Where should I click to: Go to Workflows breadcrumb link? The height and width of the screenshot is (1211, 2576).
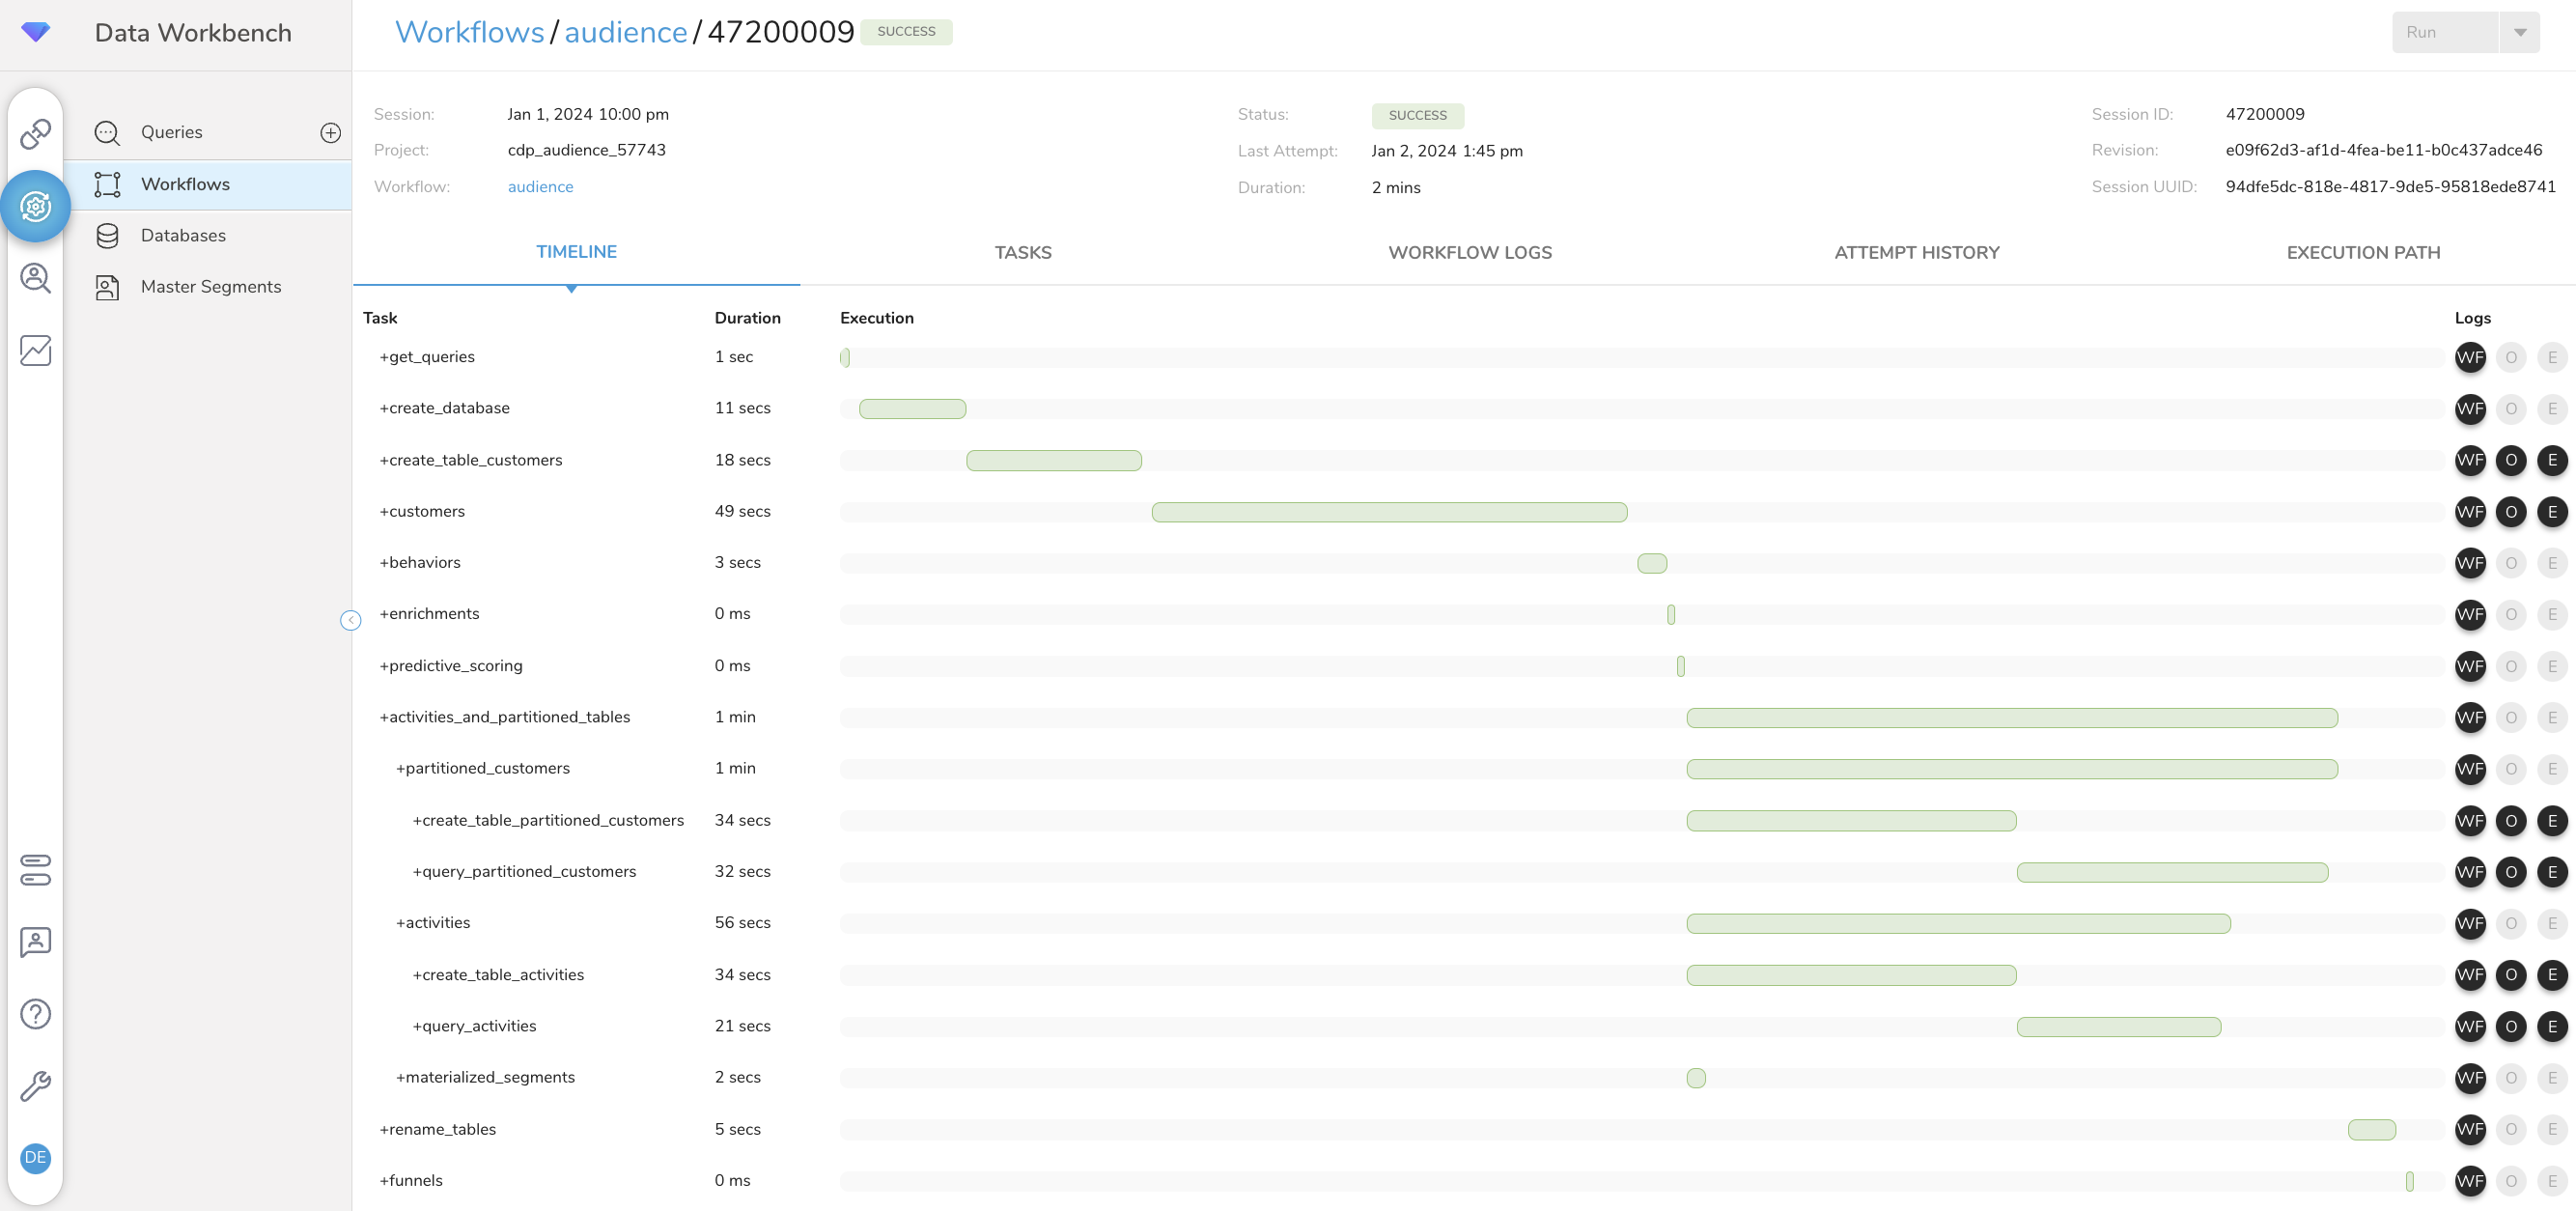[469, 32]
